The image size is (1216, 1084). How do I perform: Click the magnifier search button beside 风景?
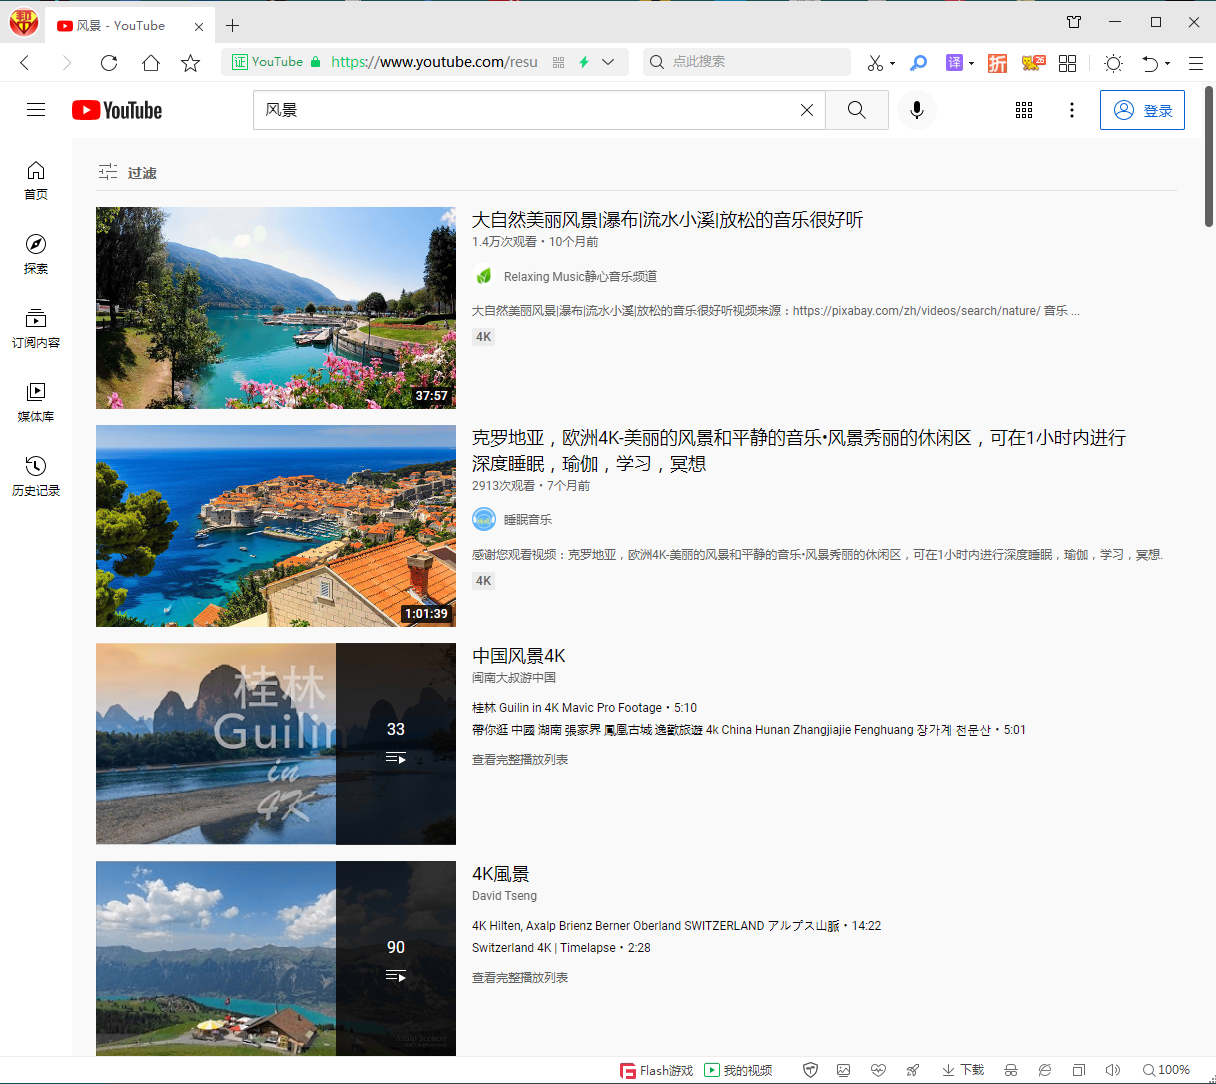(857, 110)
